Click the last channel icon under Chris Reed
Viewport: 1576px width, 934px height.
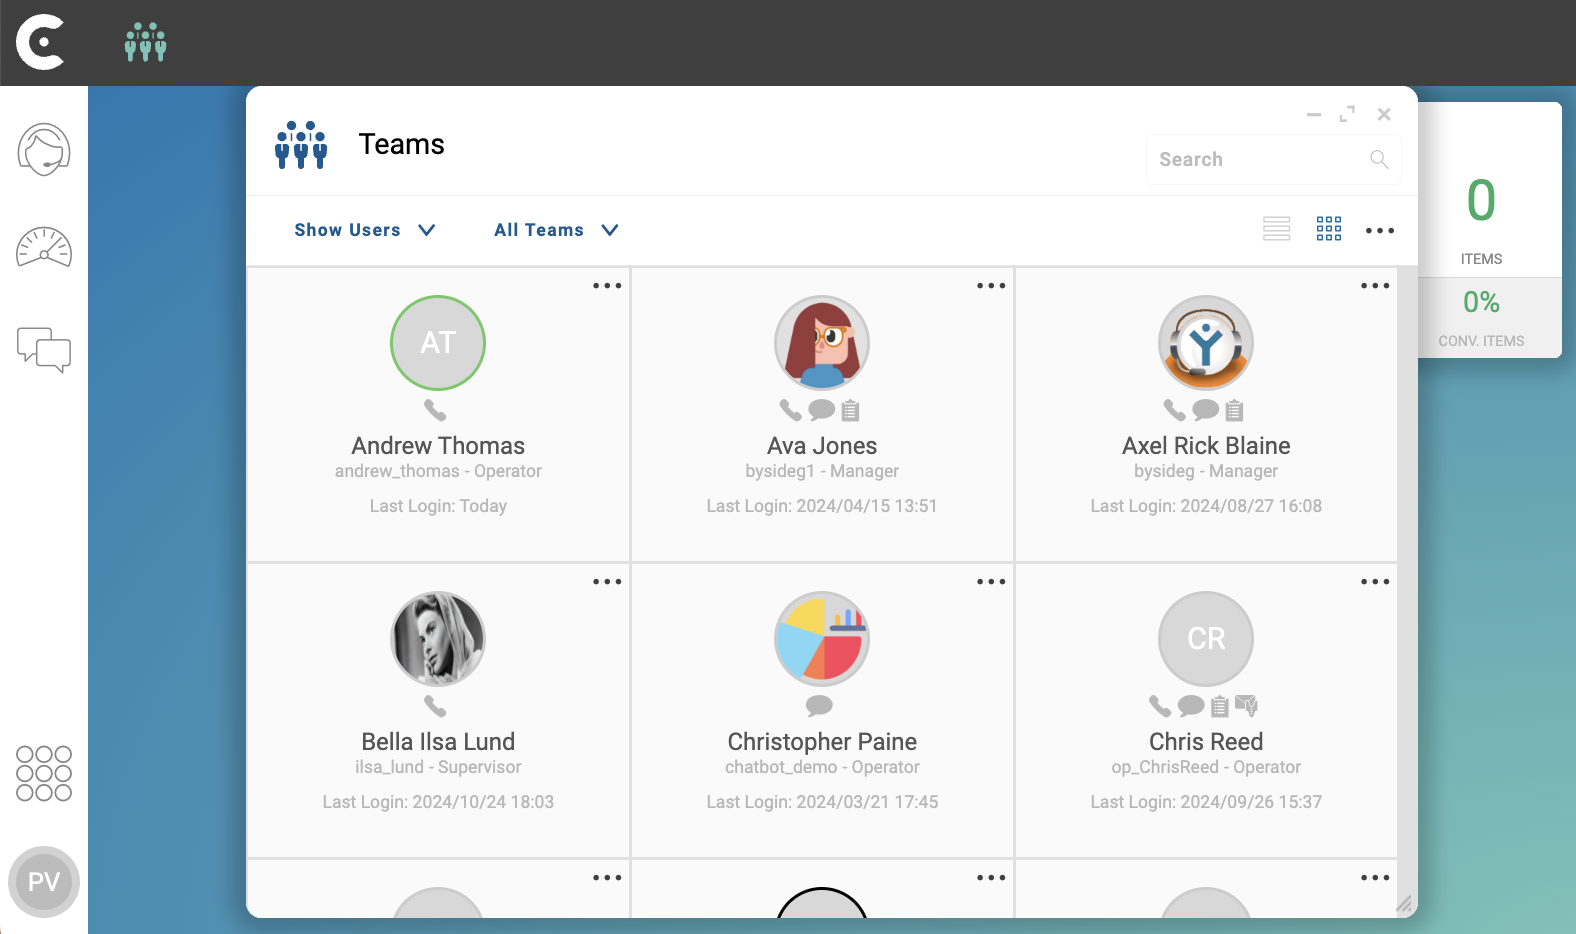point(1247,706)
